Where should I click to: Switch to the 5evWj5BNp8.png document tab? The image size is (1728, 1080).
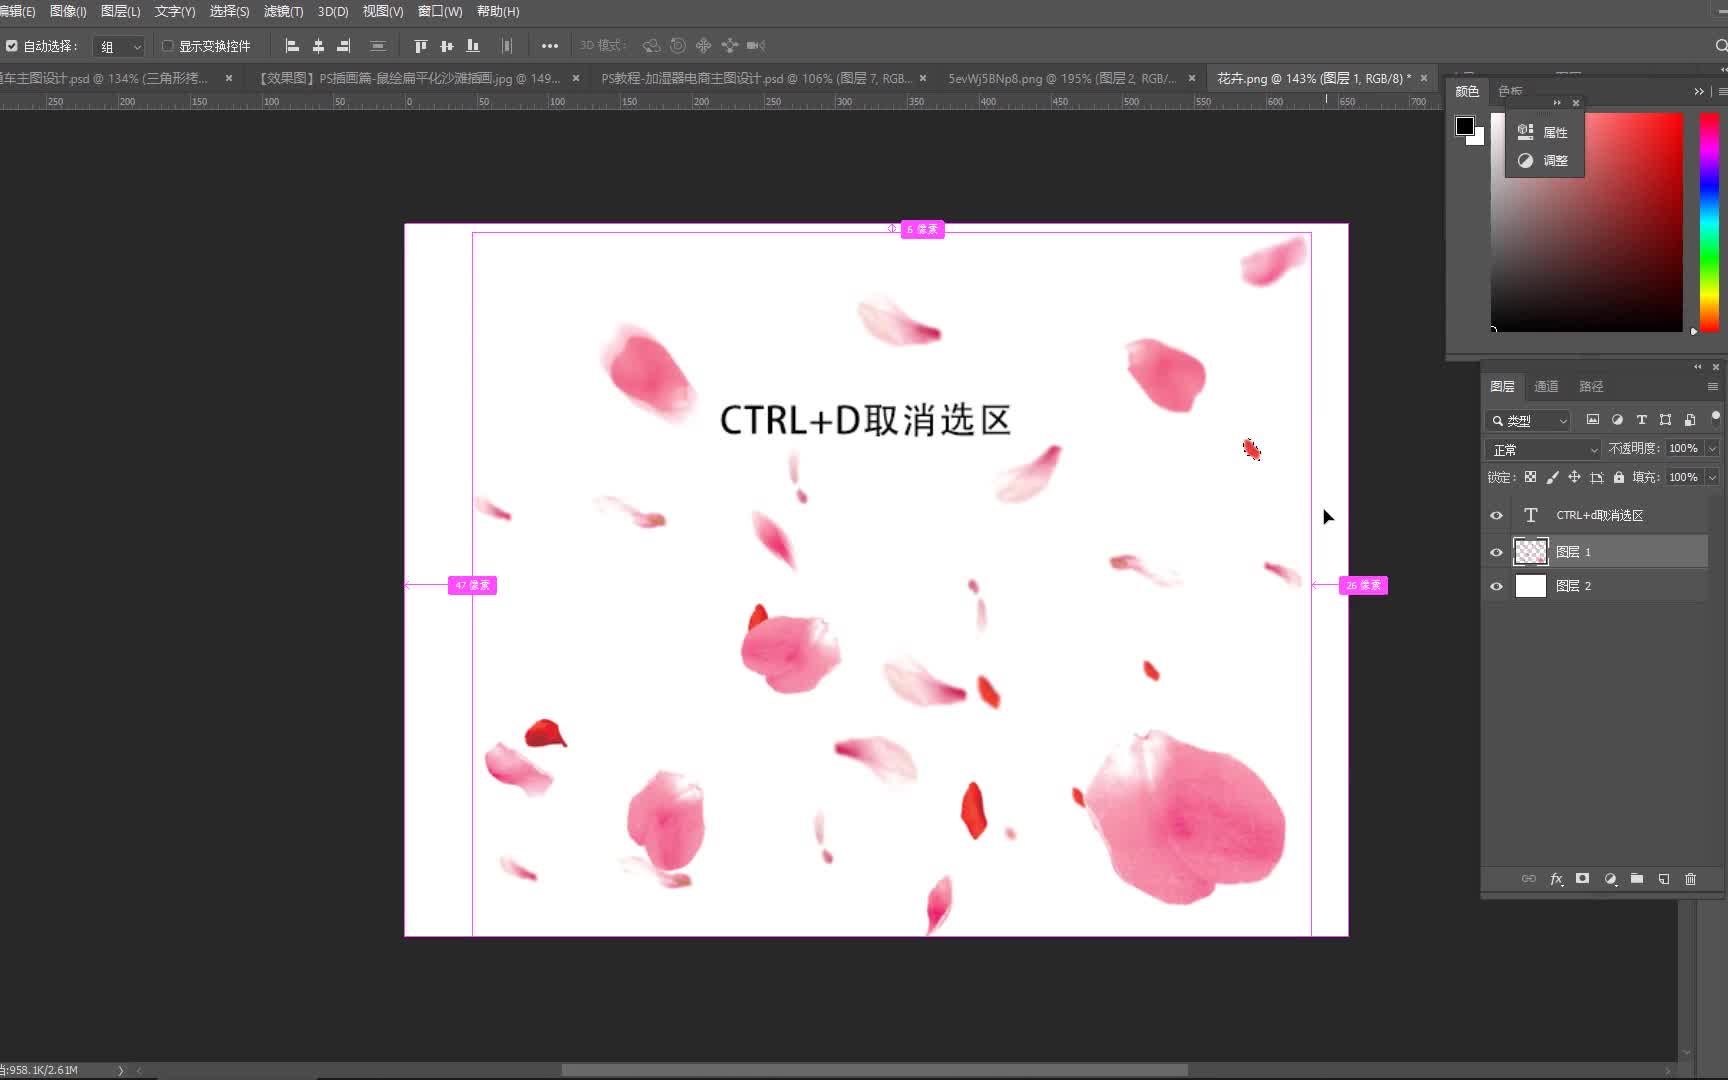(1062, 78)
